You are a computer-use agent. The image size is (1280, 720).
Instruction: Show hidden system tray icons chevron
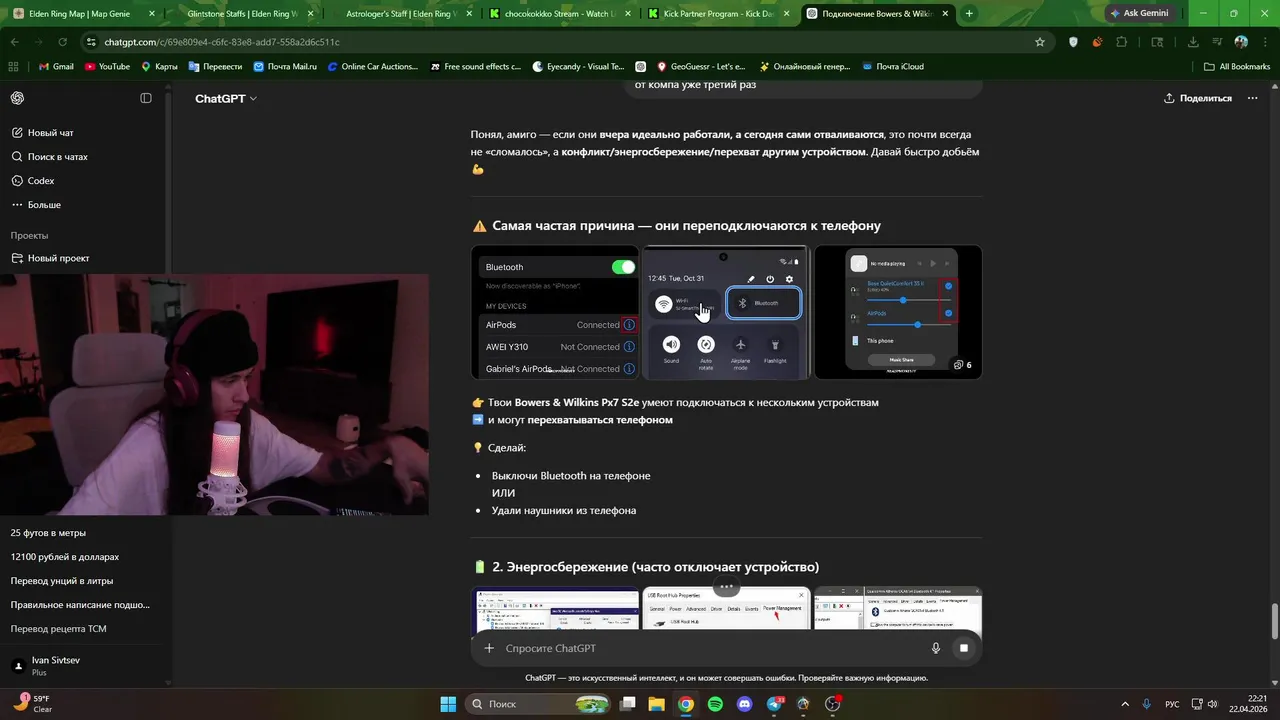pyautogui.click(x=1125, y=704)
